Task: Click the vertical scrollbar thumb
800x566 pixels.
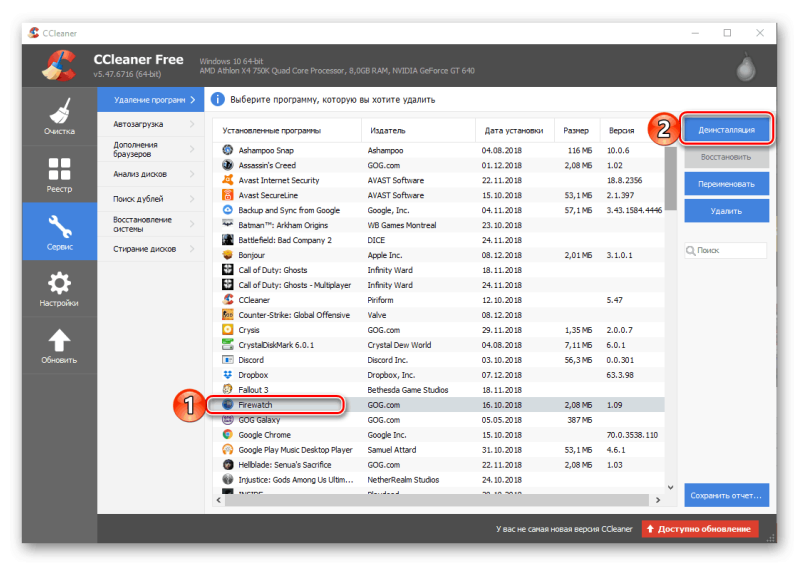Action: tap(670, 178)
